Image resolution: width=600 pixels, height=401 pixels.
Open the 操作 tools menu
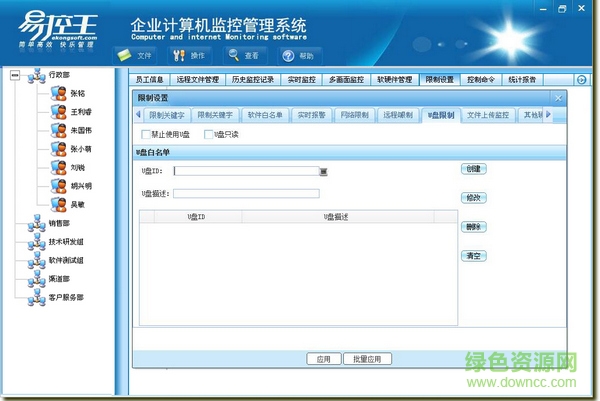[x=189, y=56]
